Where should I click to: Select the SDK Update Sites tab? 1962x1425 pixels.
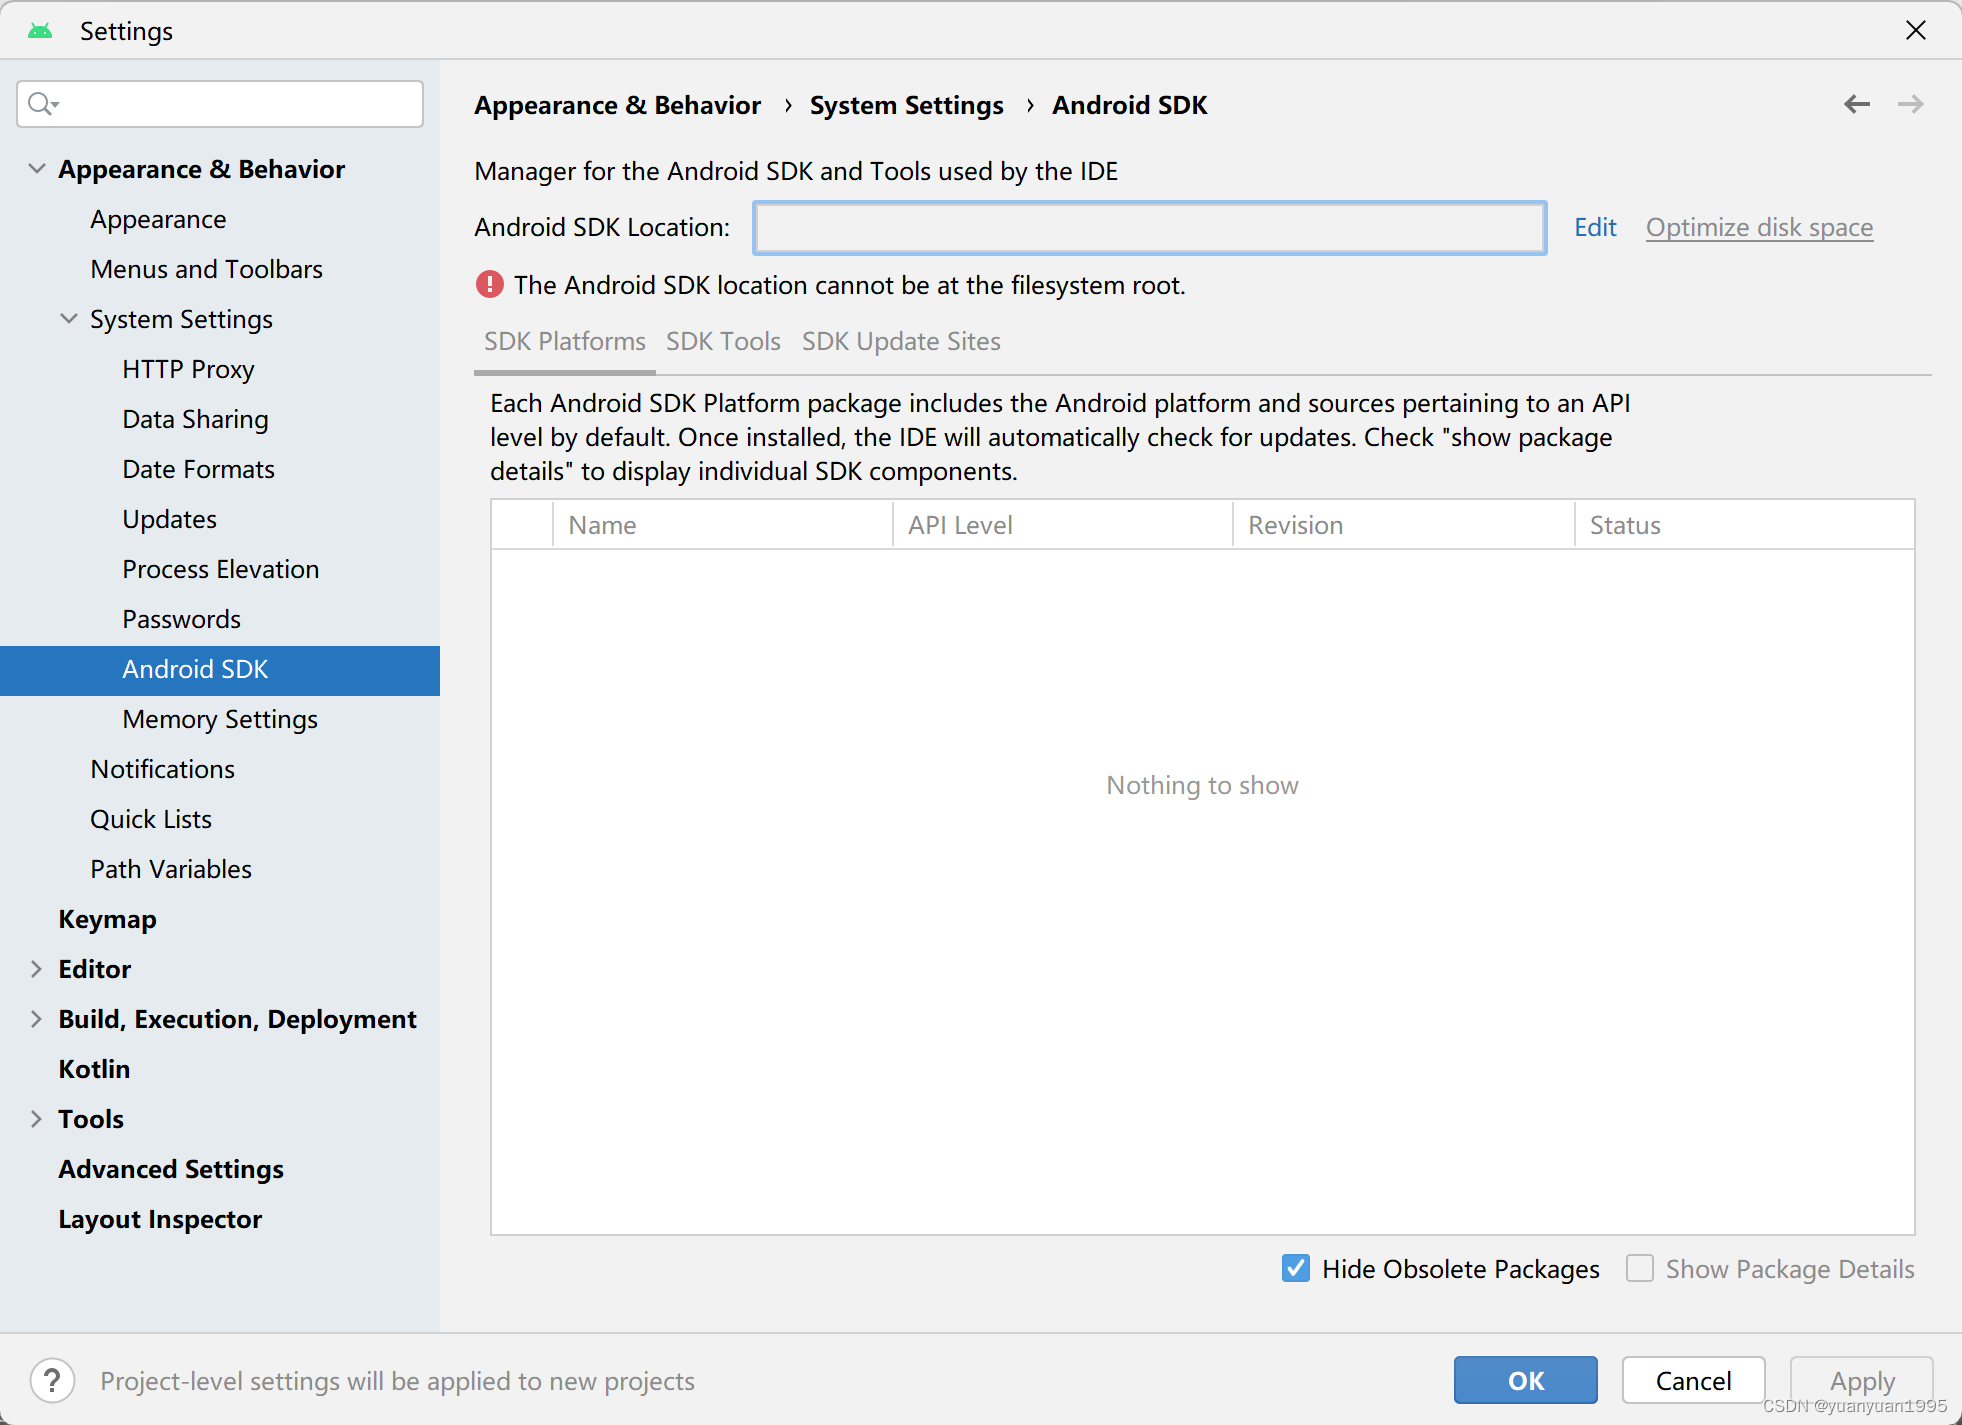pyautogui.click(x=900, y=340)
